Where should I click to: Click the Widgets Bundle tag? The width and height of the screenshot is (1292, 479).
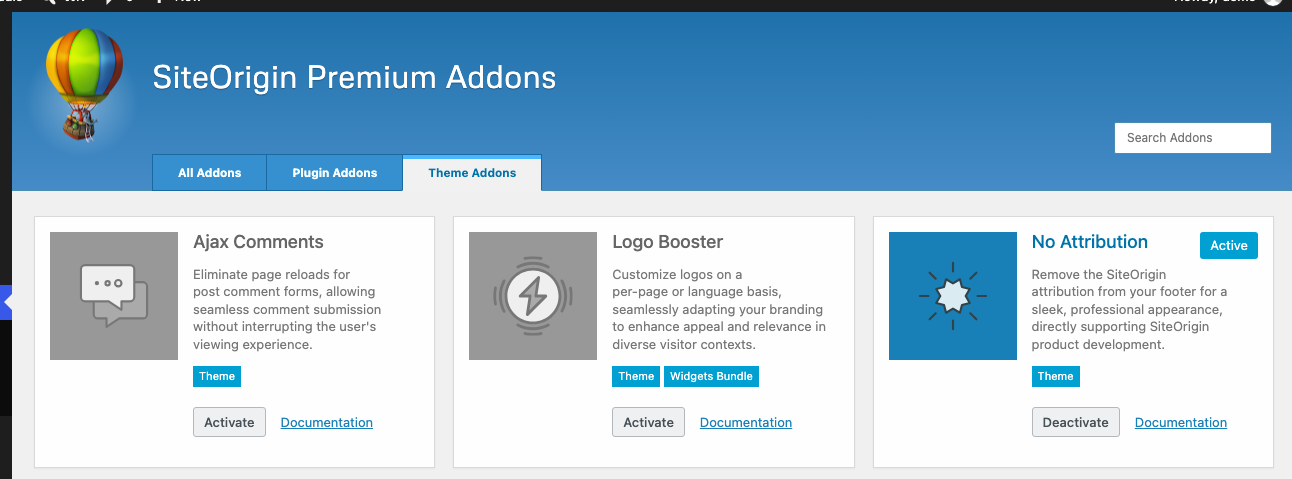(x=711, y=376)
